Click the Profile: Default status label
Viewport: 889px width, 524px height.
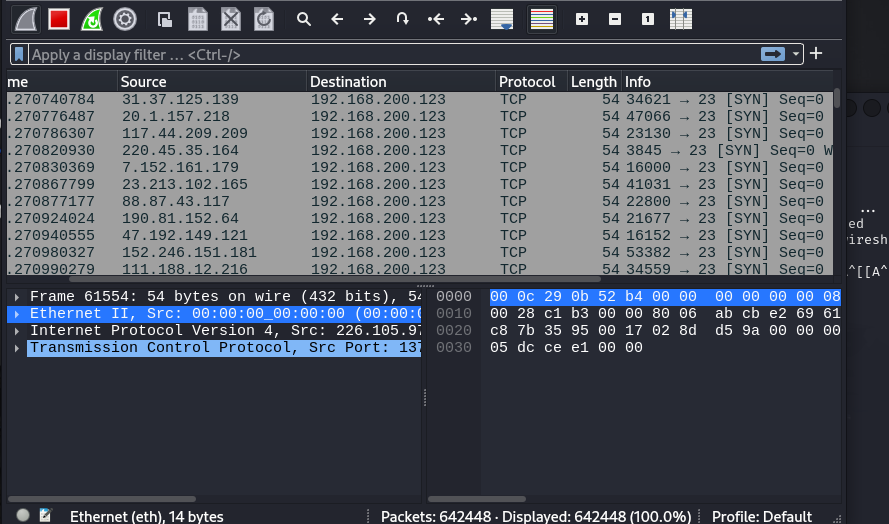tap(762, 516)
